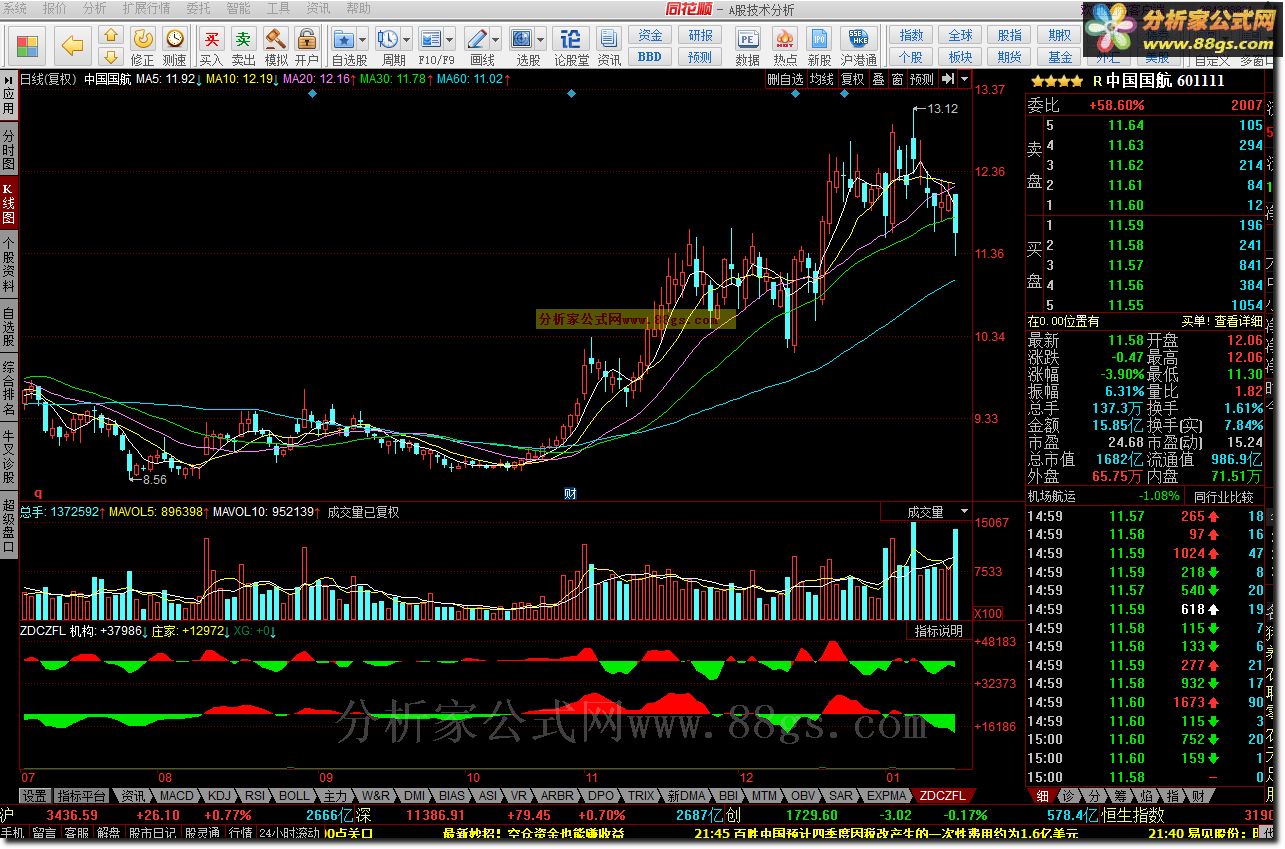Toggle the 窗 multi-window mode
This screenshot has height=849, width=1285.
[897, 79]
